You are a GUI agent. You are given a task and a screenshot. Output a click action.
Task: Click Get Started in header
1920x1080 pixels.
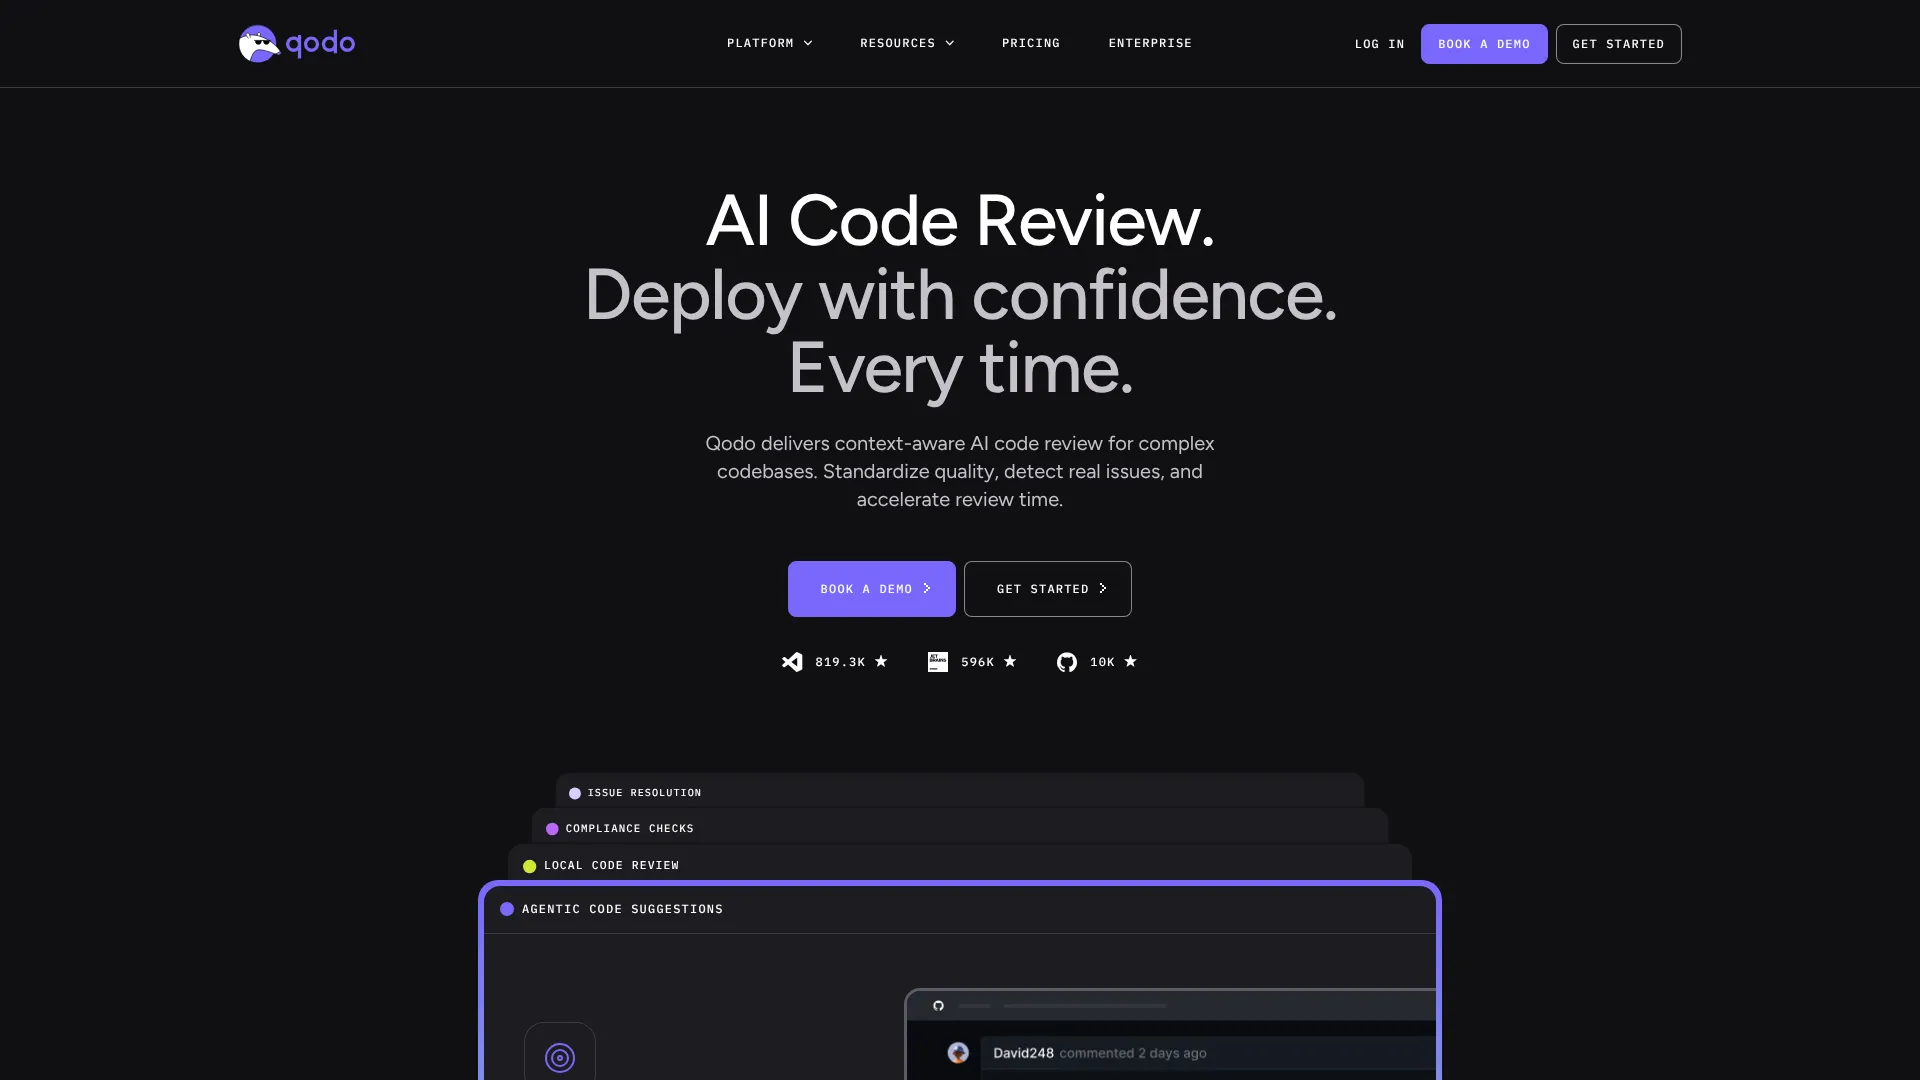coord(1619,44)
